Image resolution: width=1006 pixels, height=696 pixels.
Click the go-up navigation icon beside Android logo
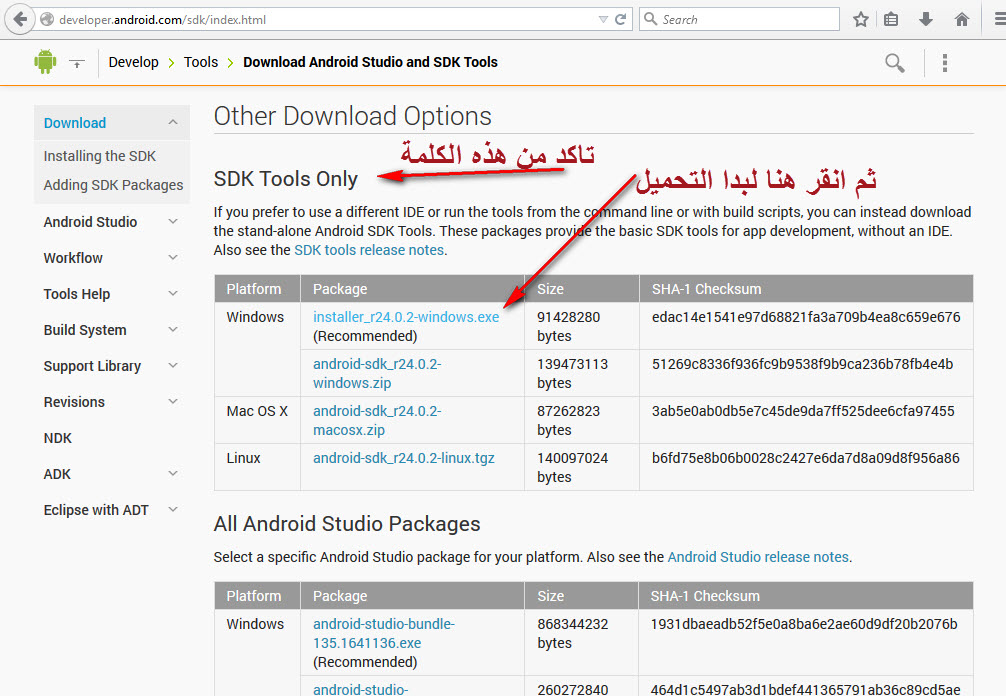click(77, 63)
